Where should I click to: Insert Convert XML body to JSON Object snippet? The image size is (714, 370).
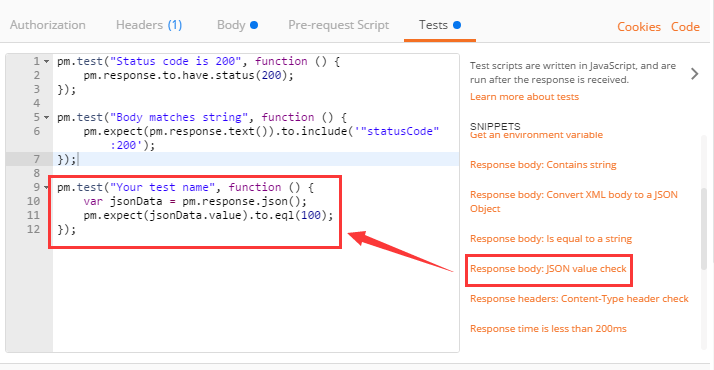[x=574, y=202]
